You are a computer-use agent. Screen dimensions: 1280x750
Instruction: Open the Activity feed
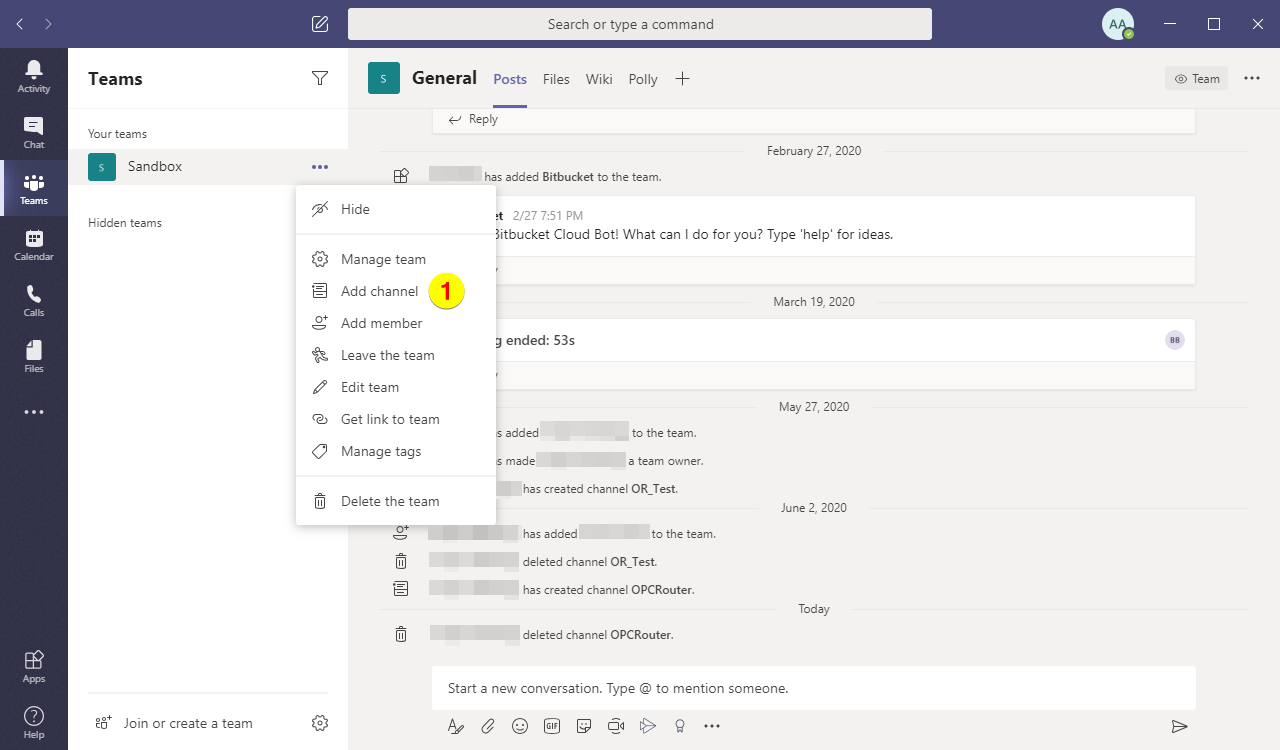34,72
